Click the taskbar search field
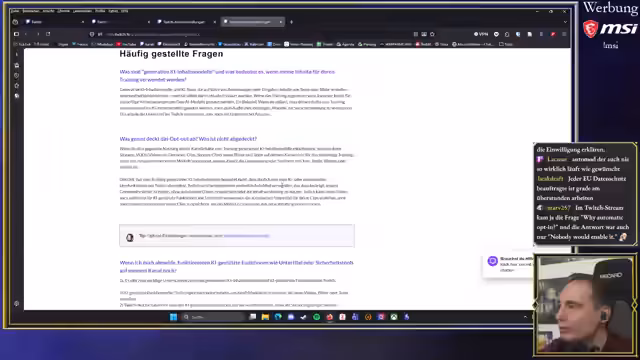This screenshot has width=640, height=360. pos(213,317)
